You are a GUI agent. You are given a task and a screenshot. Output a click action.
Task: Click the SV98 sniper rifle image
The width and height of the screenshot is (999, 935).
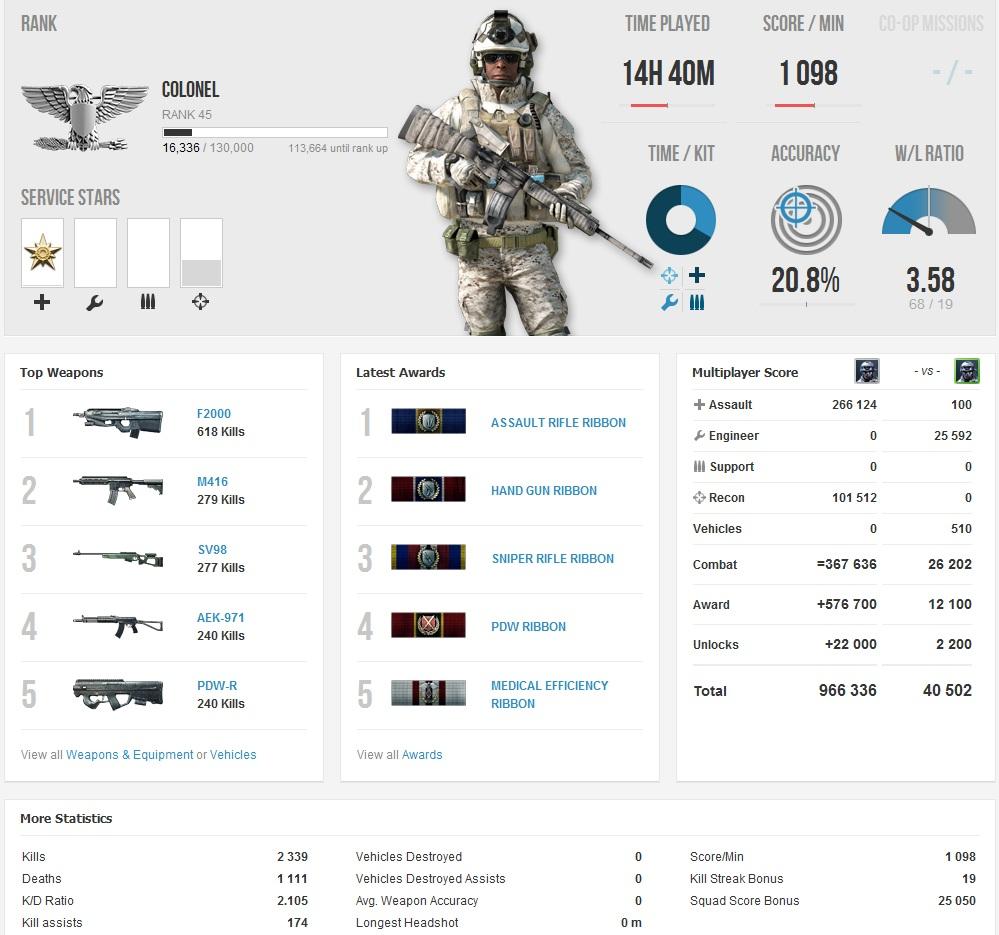click(118, 558)
